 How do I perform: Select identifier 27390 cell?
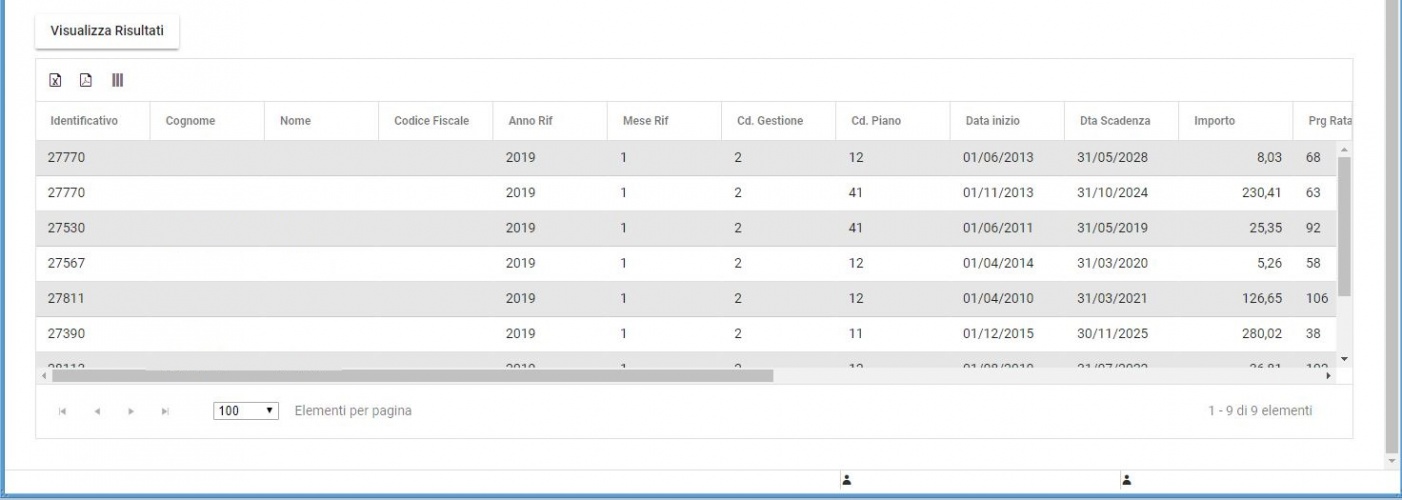(x=65, y=334)
